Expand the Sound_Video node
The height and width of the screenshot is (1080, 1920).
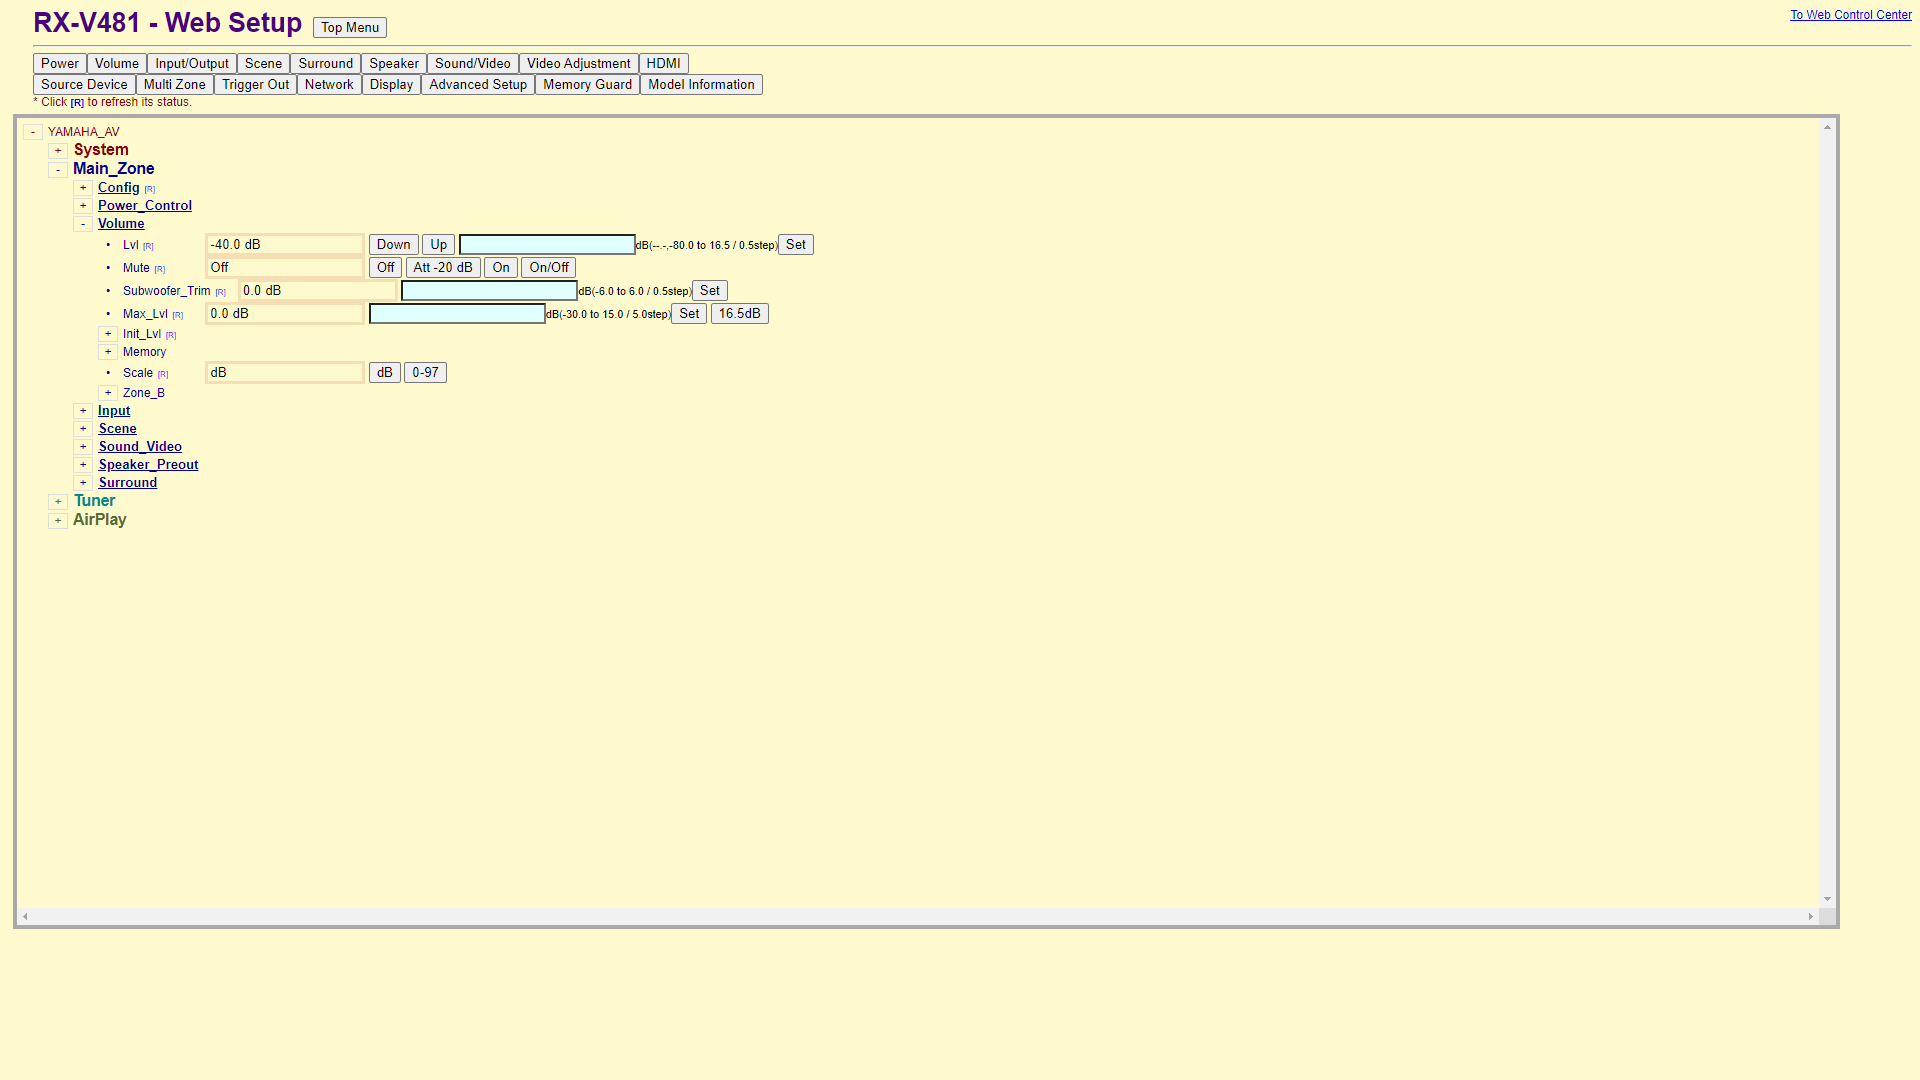click(83, 447)
